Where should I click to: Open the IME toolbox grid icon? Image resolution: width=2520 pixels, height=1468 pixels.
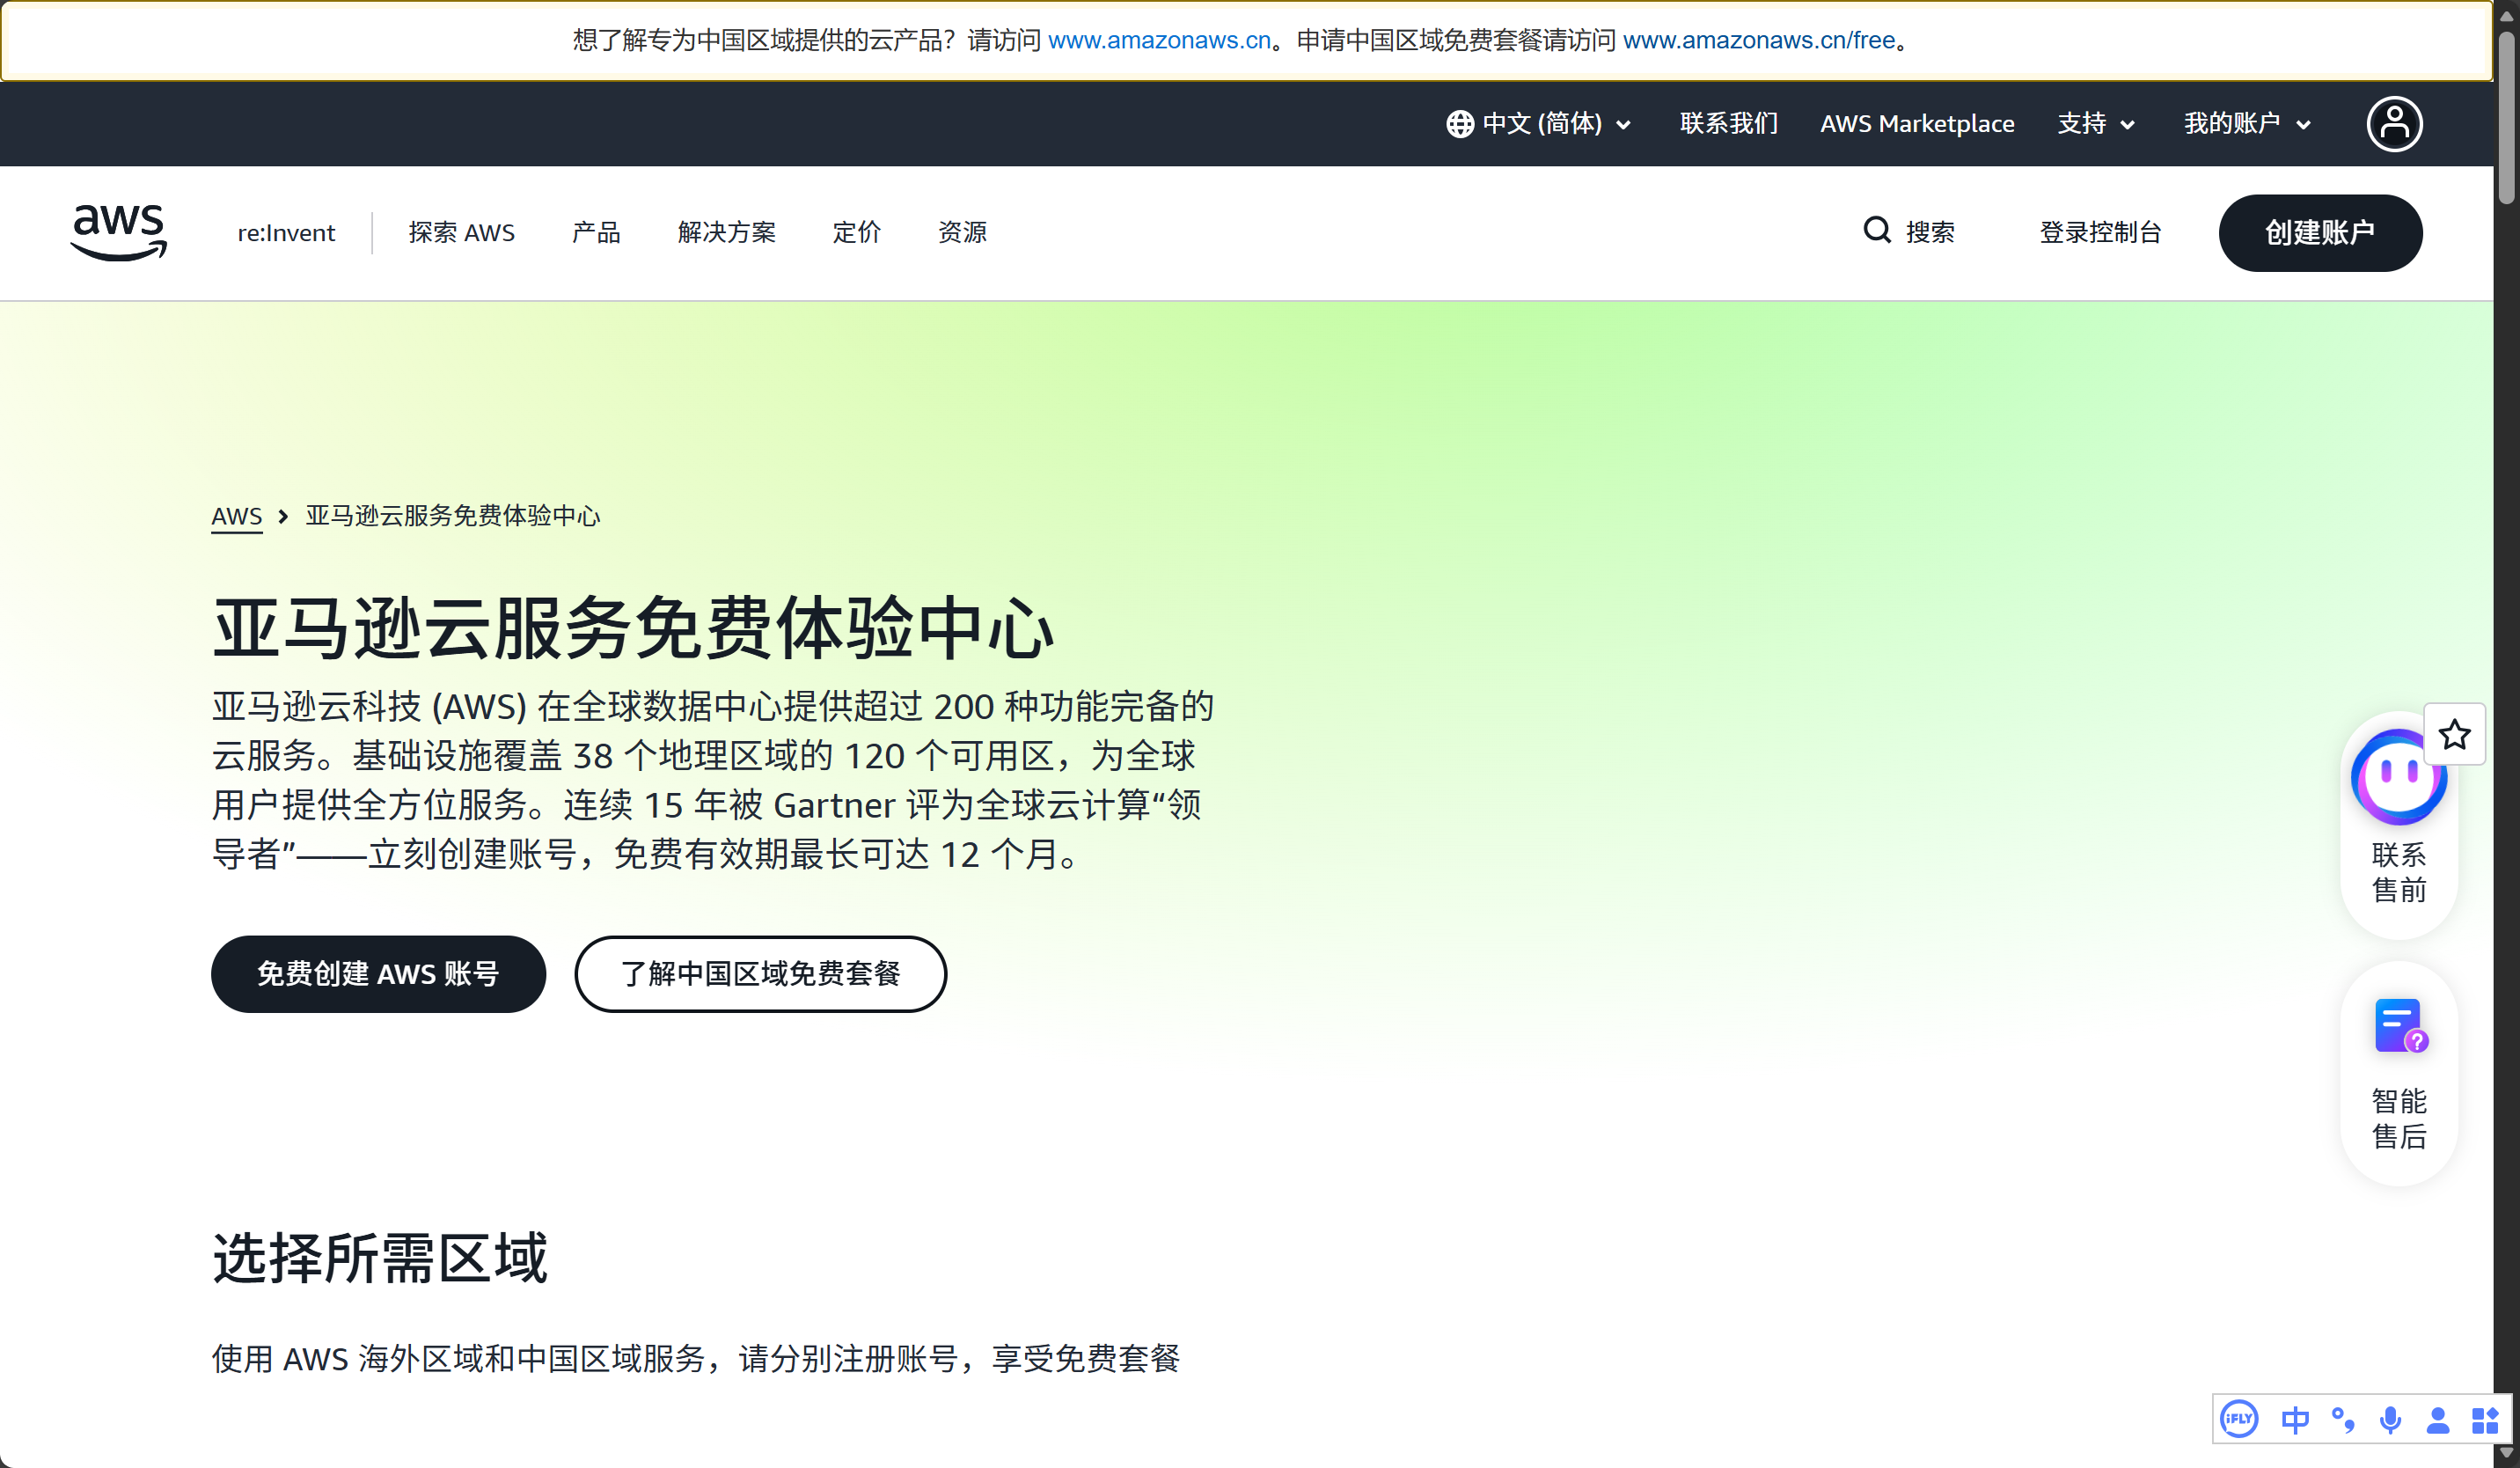click(2485, 1420)
